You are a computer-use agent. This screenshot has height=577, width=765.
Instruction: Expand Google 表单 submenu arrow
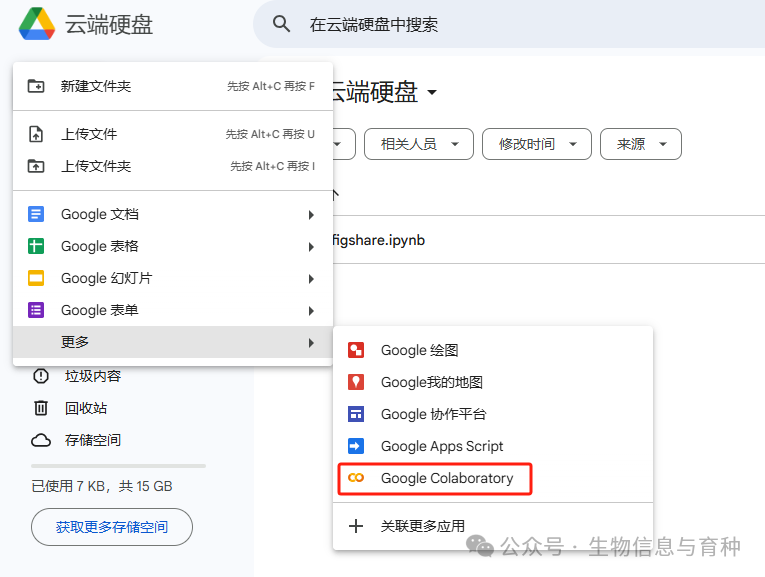tap(311, 311)
